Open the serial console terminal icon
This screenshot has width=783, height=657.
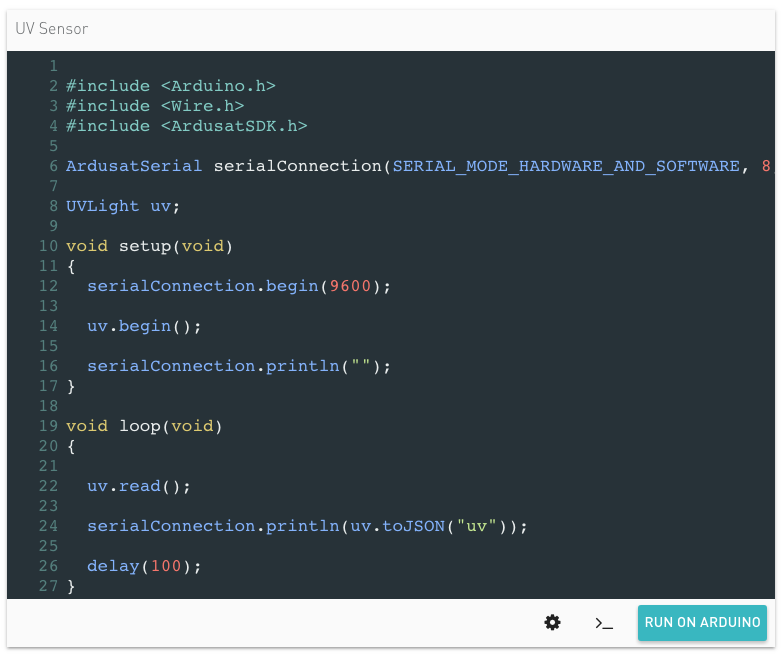click(604, 623)
